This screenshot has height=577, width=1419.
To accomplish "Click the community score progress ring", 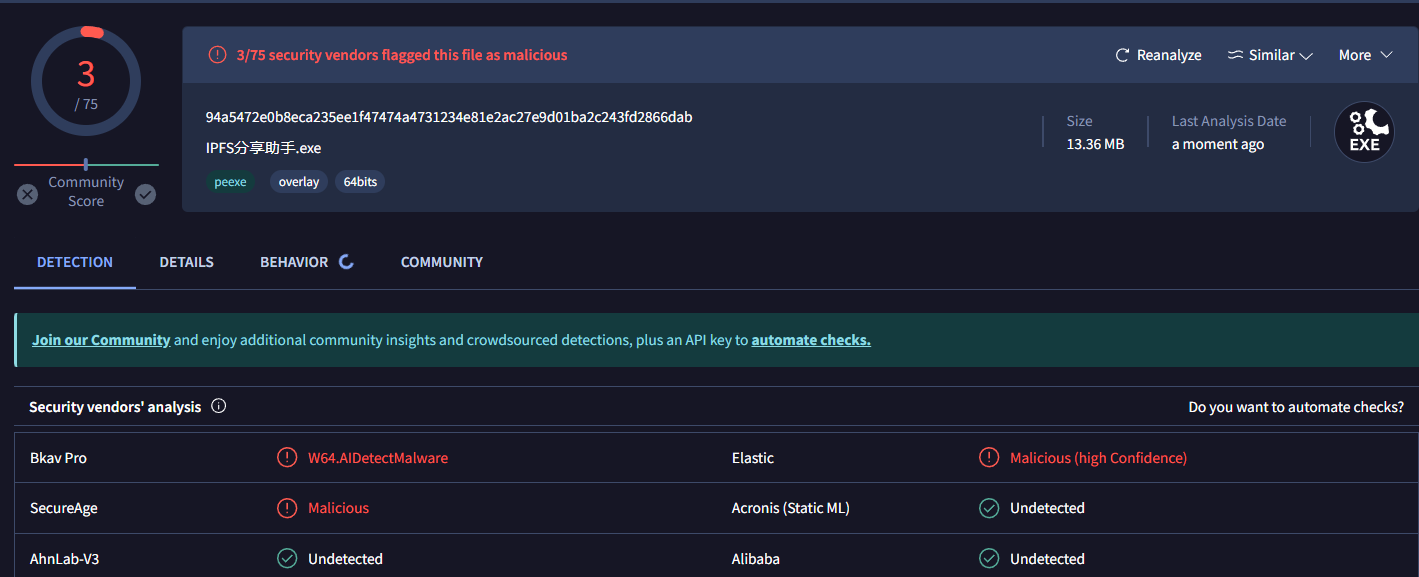I will (x=85, y=80).
